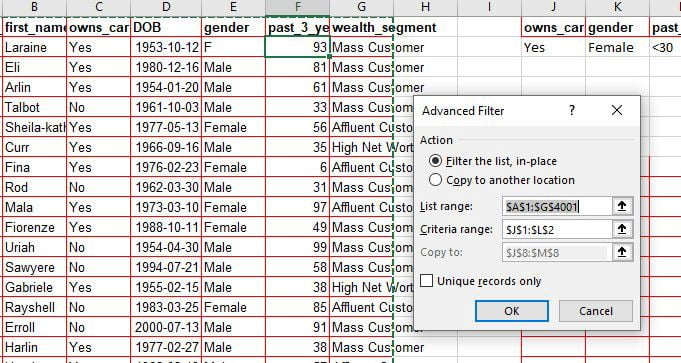Select DOB cell 1980-12-16

pos(166,67)
